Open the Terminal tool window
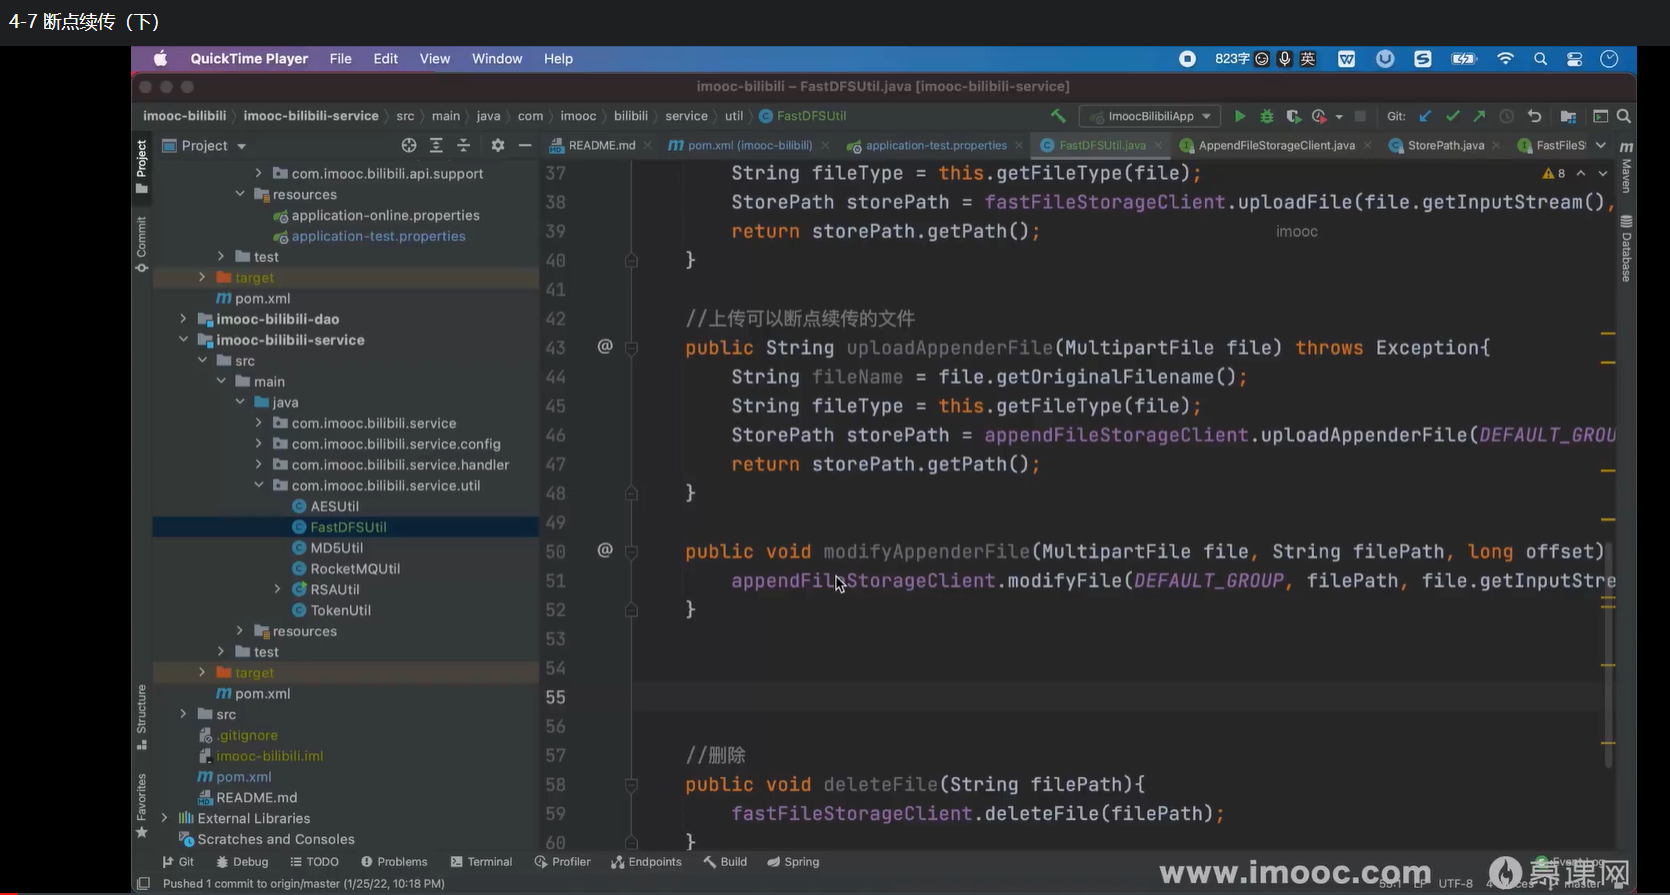 [481, 861]
